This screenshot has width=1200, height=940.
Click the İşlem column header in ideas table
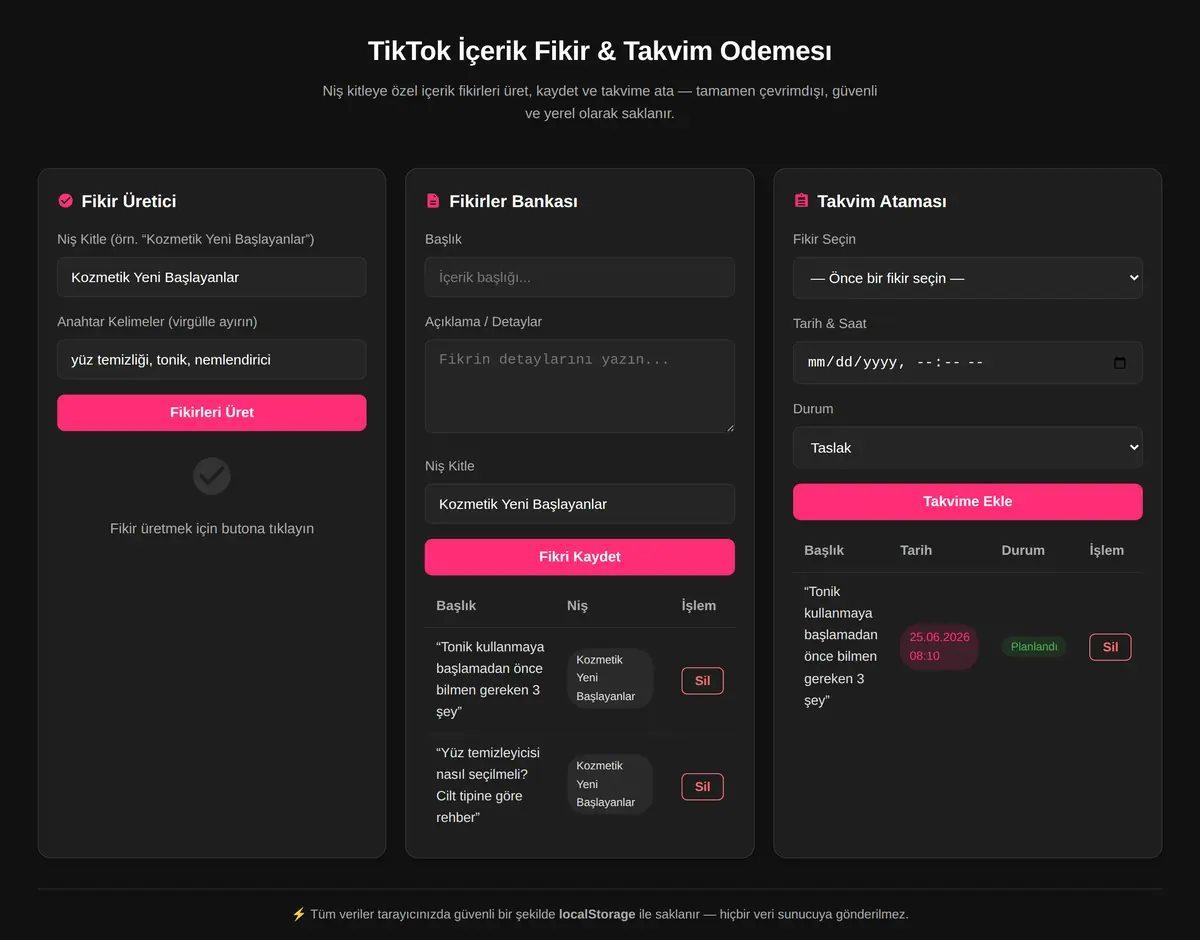(699, 605)
